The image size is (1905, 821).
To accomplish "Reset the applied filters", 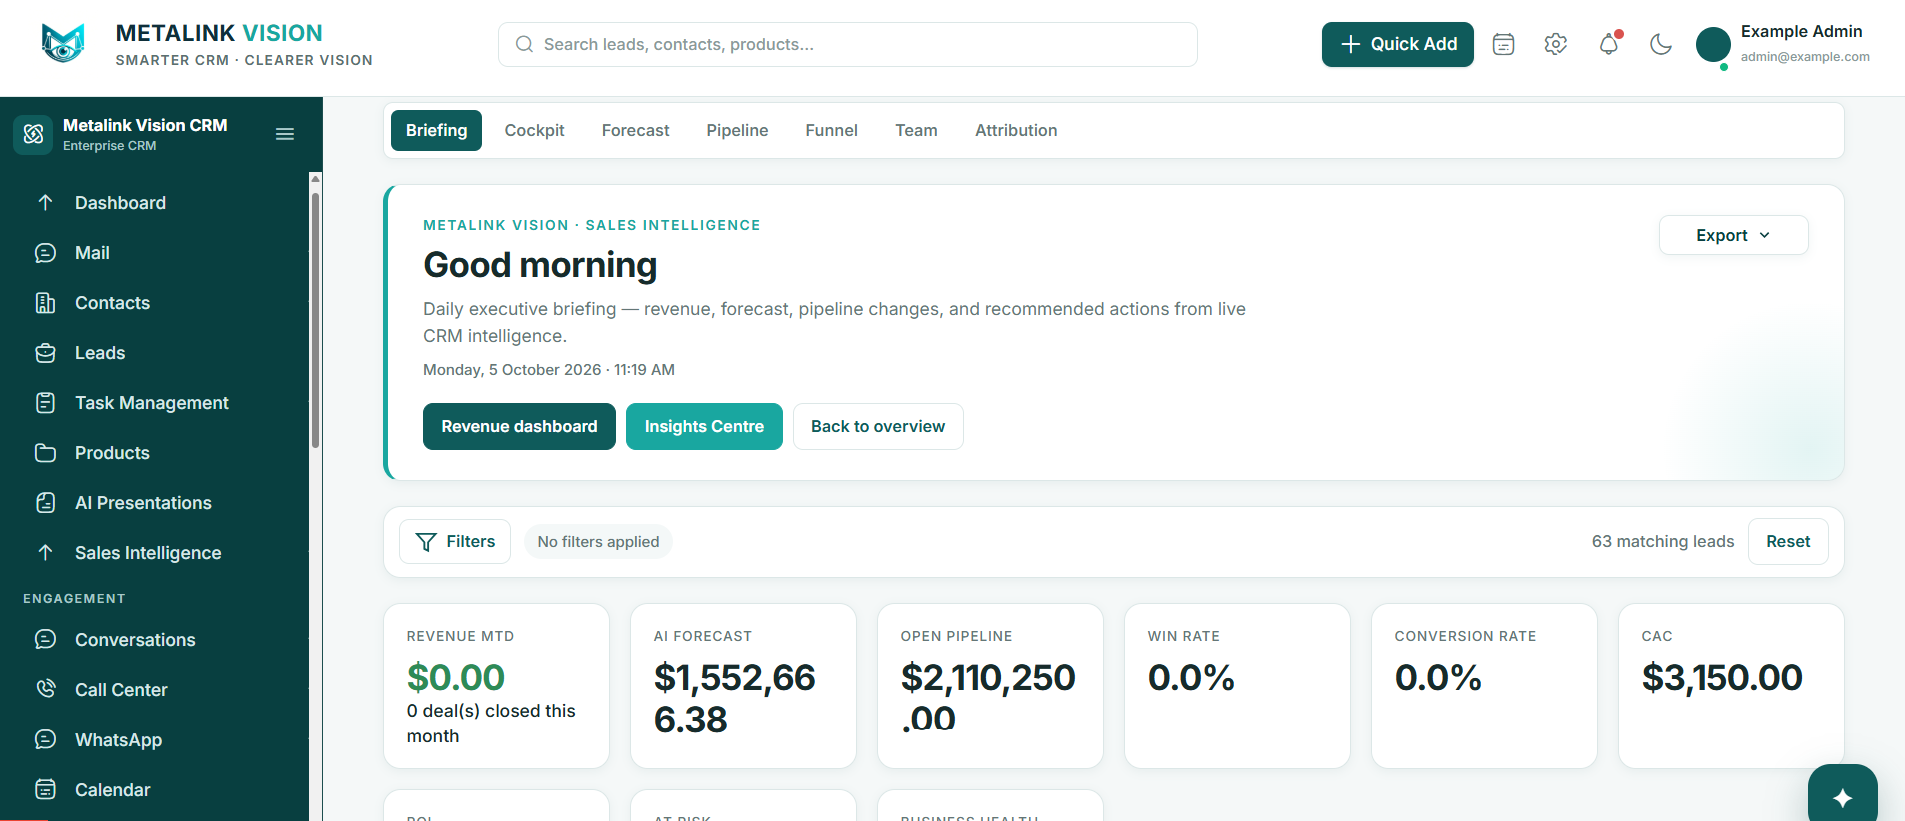I will tap(1788, 541).
